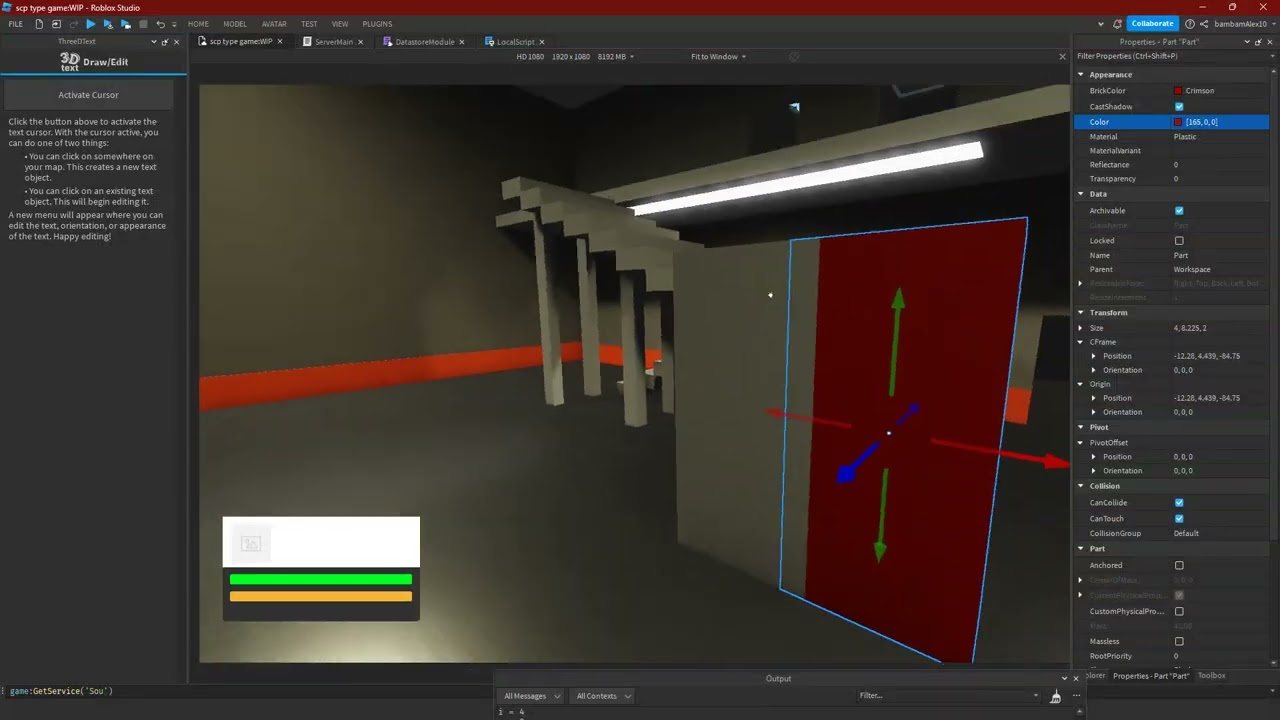Toggle the CastShadow checkbox
The width and height of the screenshot is (1280, 720).
(x=1179, y=107)
